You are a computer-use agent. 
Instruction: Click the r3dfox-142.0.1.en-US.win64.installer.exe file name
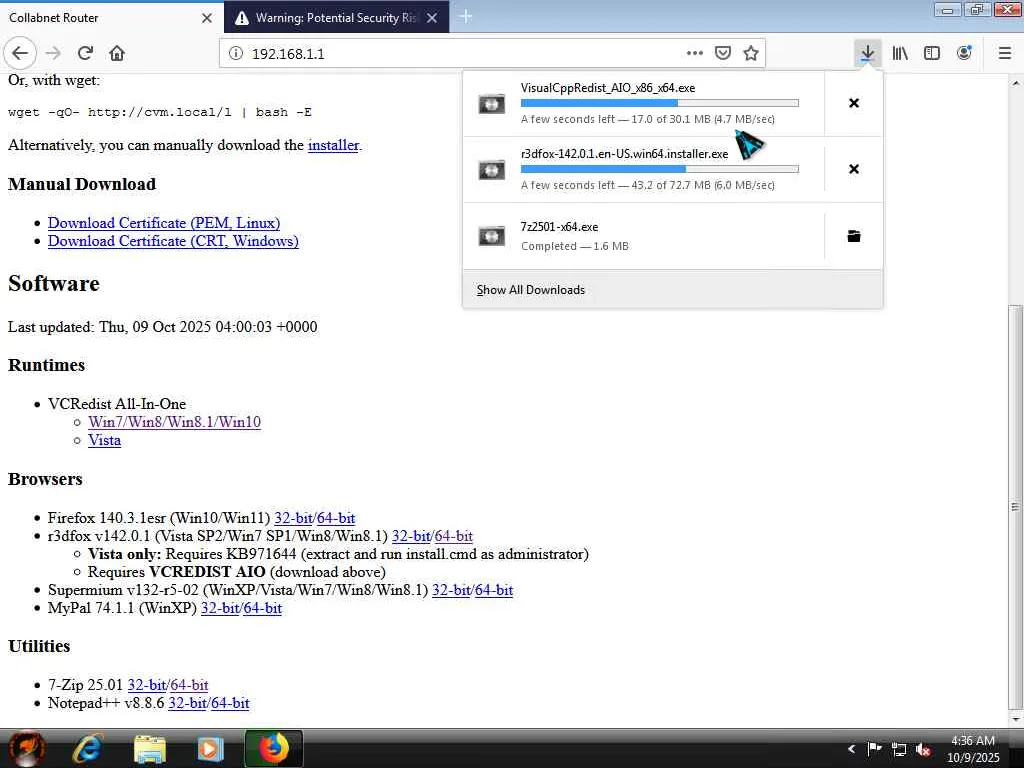click(x=624, y=154)
